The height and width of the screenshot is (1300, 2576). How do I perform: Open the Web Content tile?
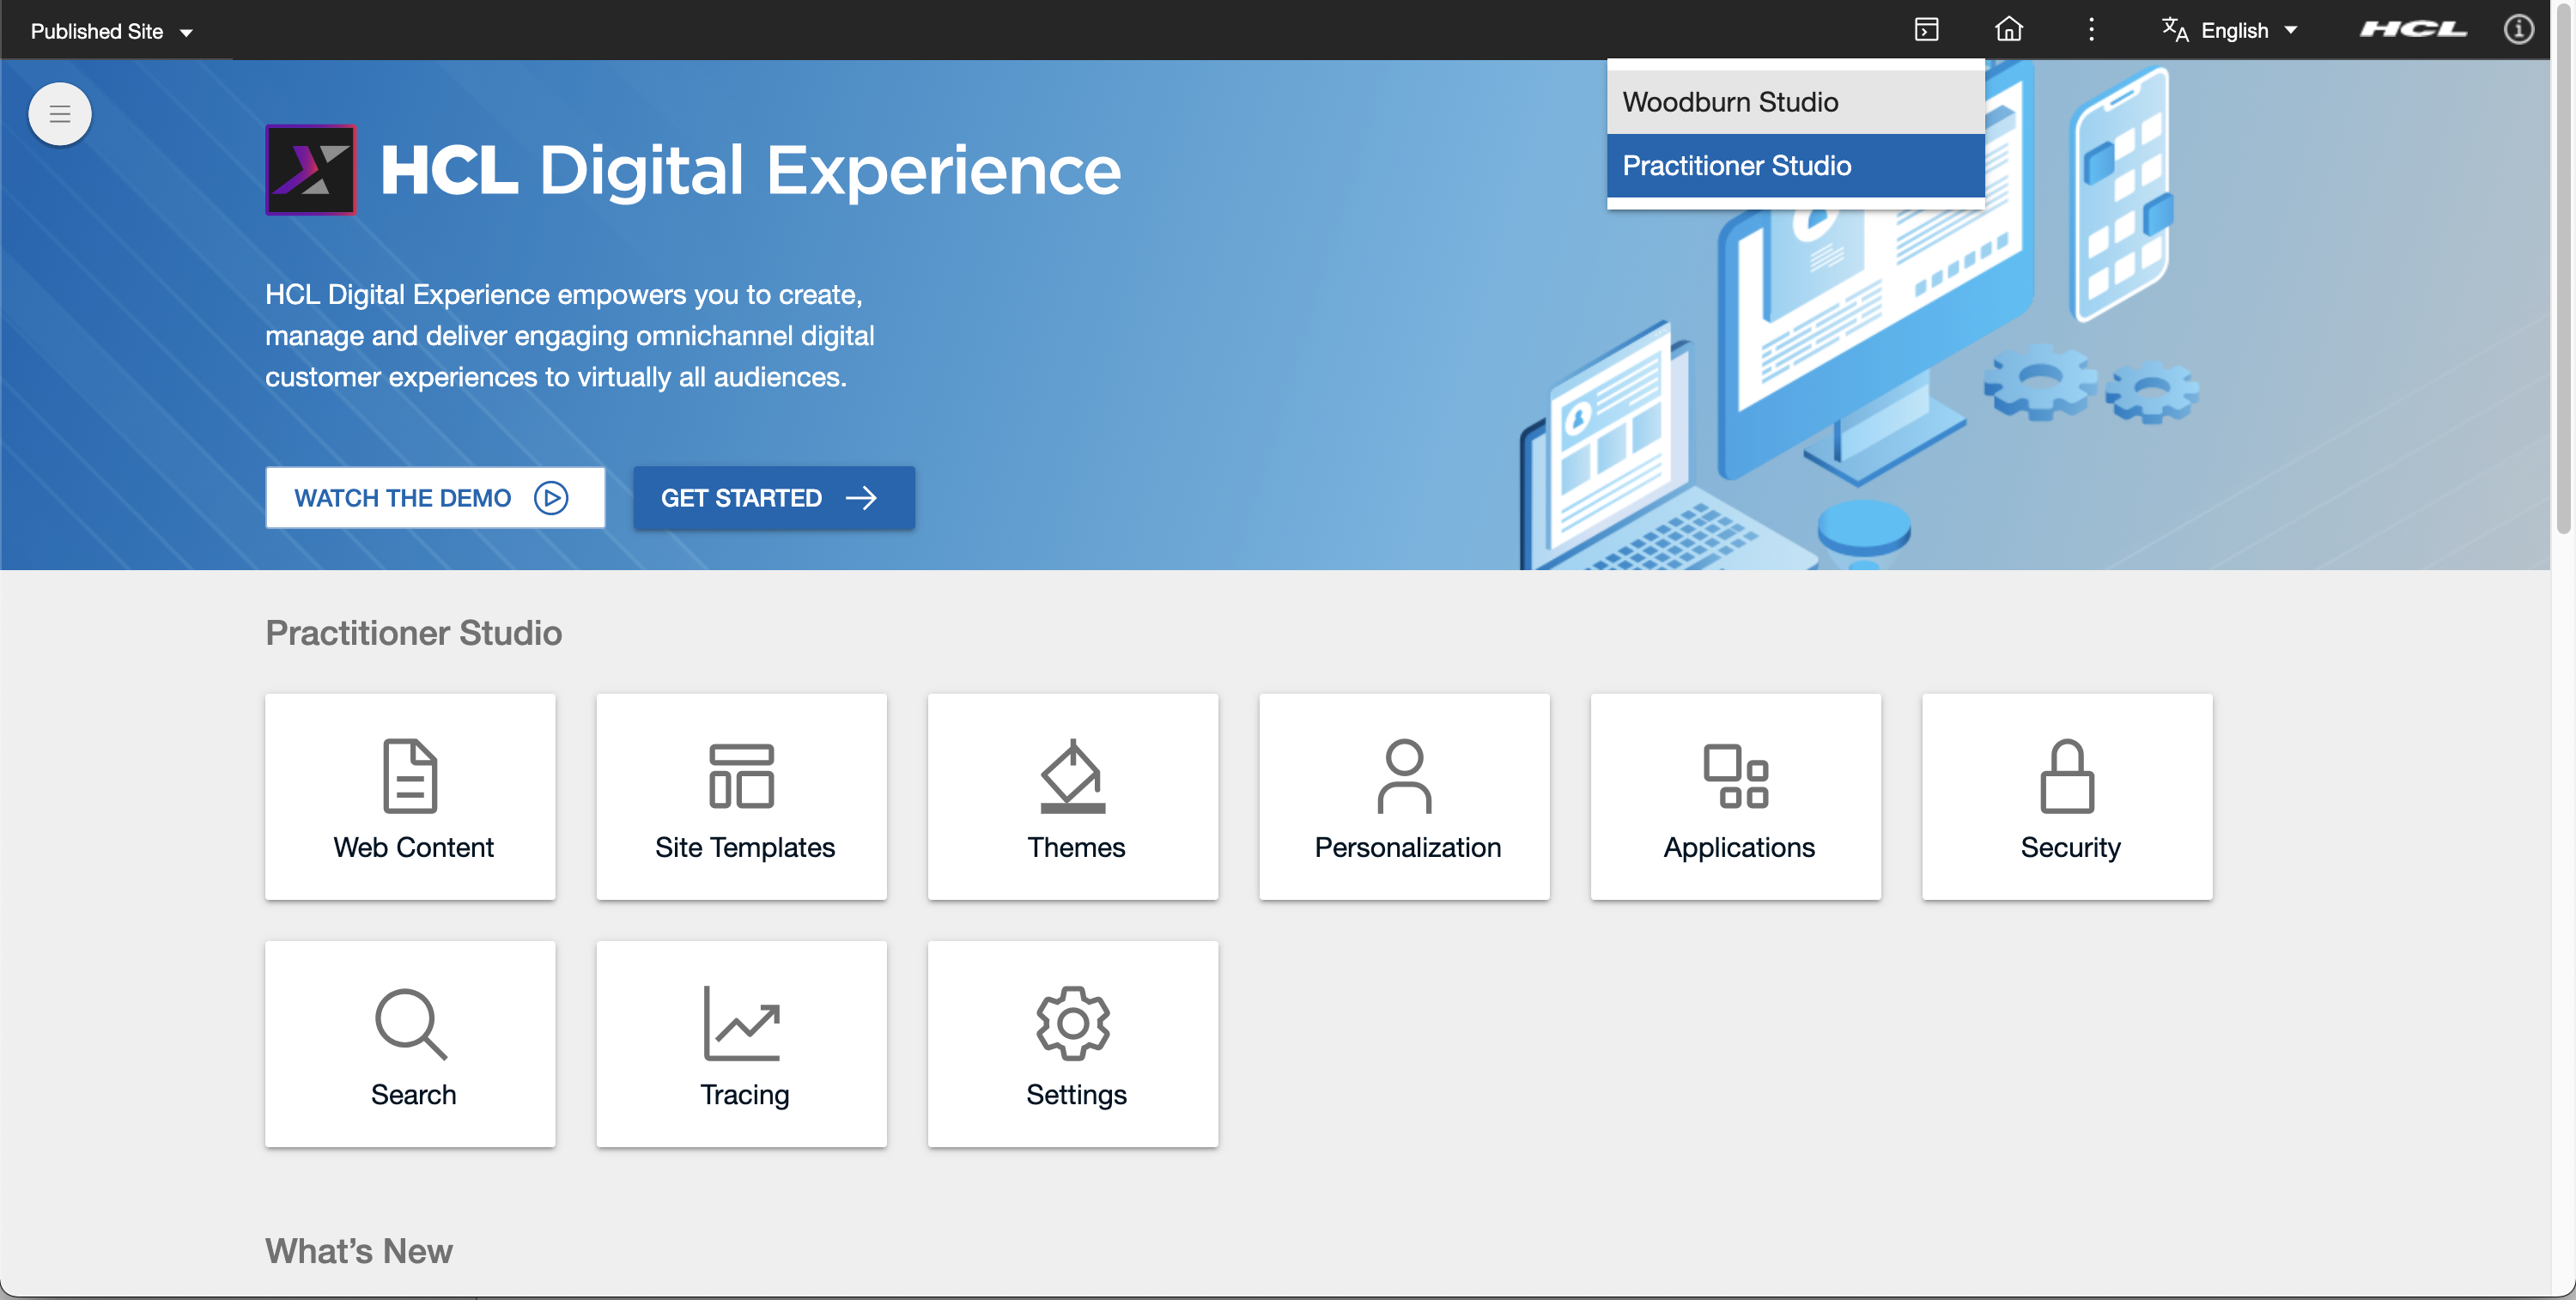click(x=410, y=796)
